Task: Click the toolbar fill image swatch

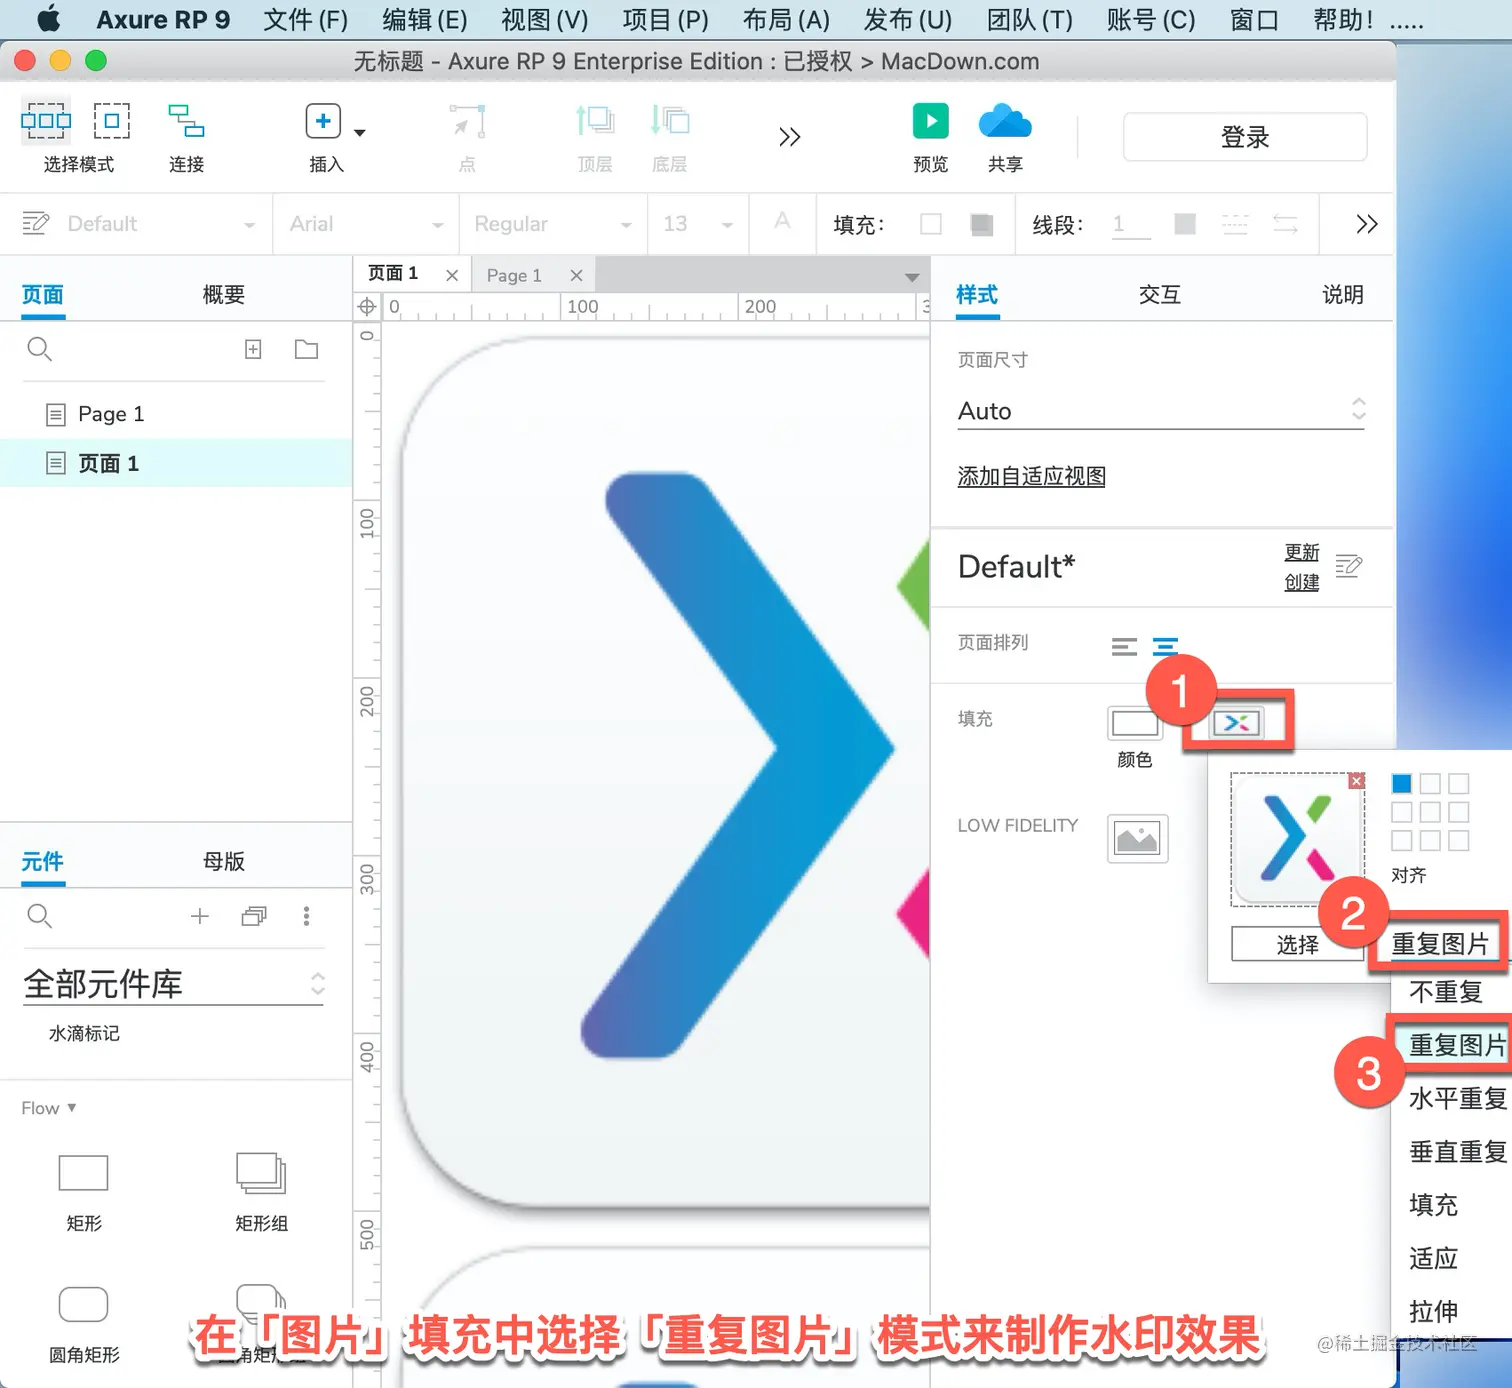Action: pyautogui.click(x=982, y=224)
